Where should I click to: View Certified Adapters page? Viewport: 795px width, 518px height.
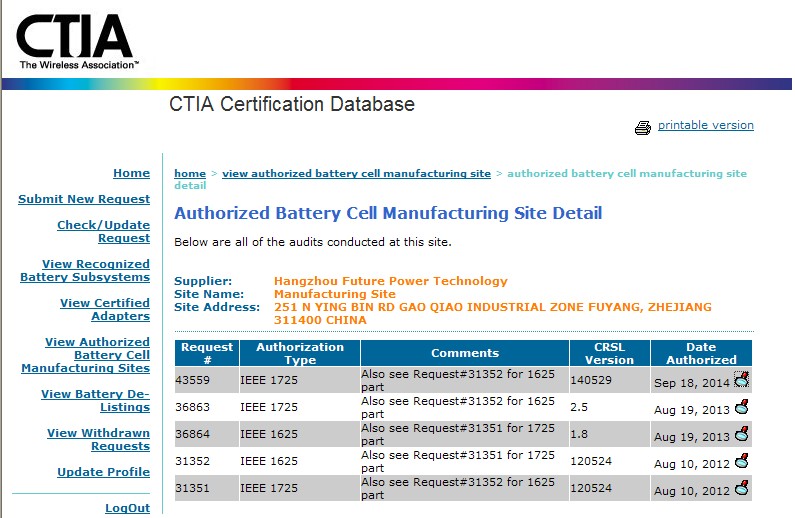105,309
